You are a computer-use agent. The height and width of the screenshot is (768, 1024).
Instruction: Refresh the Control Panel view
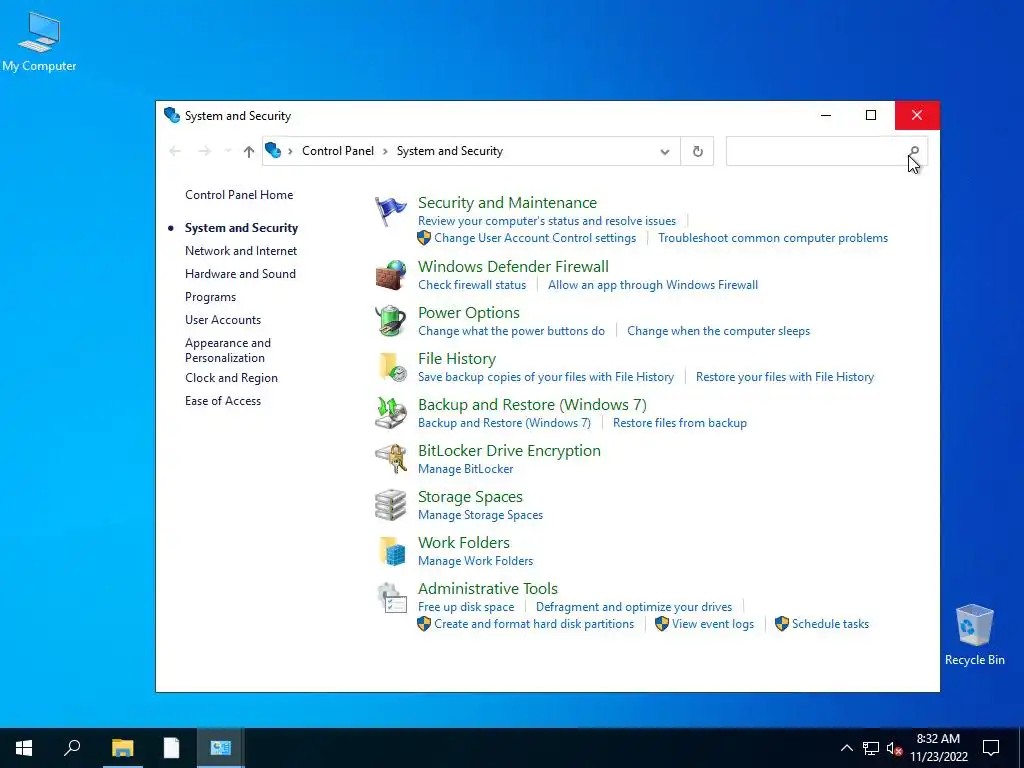697,152
